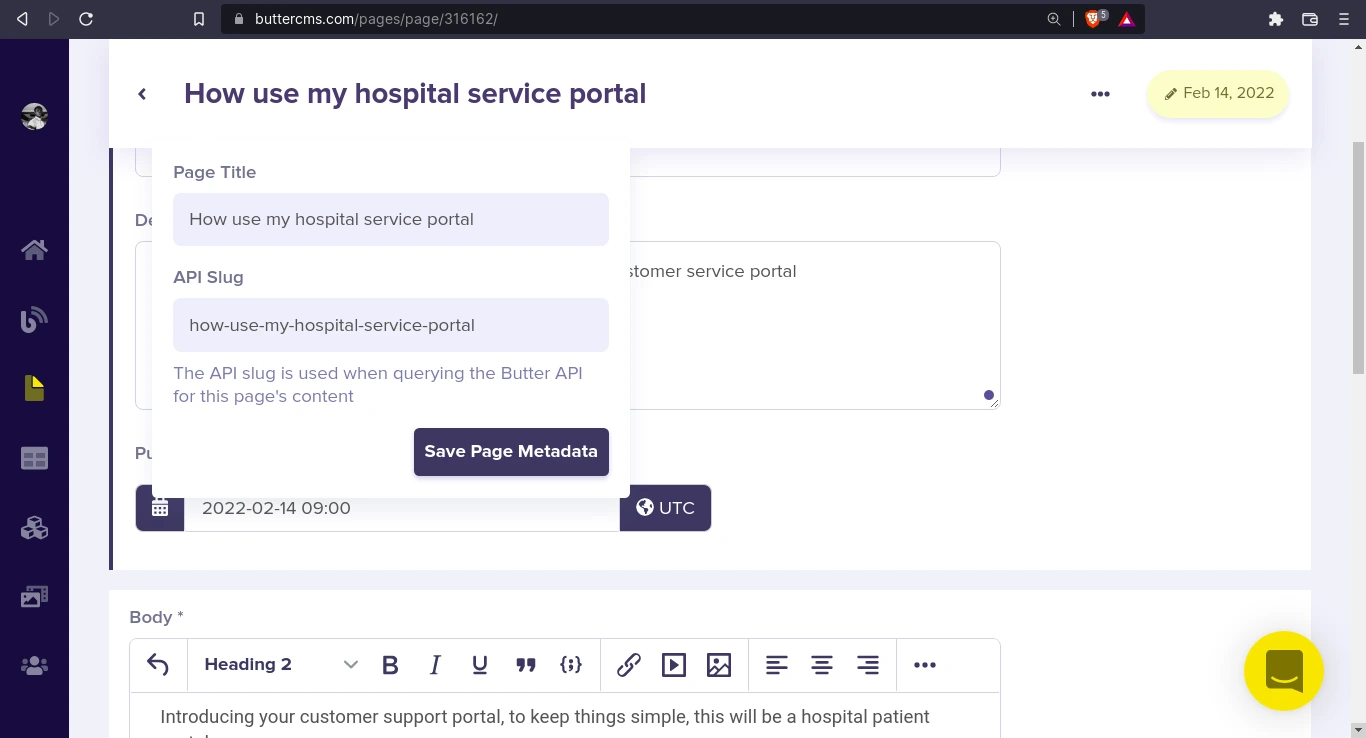1366x738 pixels.
Task: Click the body text starting 'Introducing your customer'
Action: (x=545, y=717)
